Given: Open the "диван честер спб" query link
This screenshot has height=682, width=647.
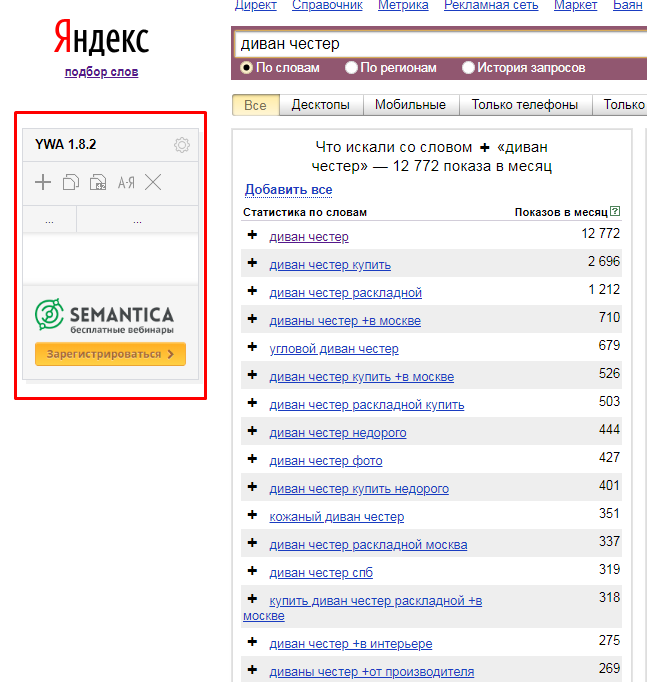Looking at the screenshot, I should click(321, 573).
